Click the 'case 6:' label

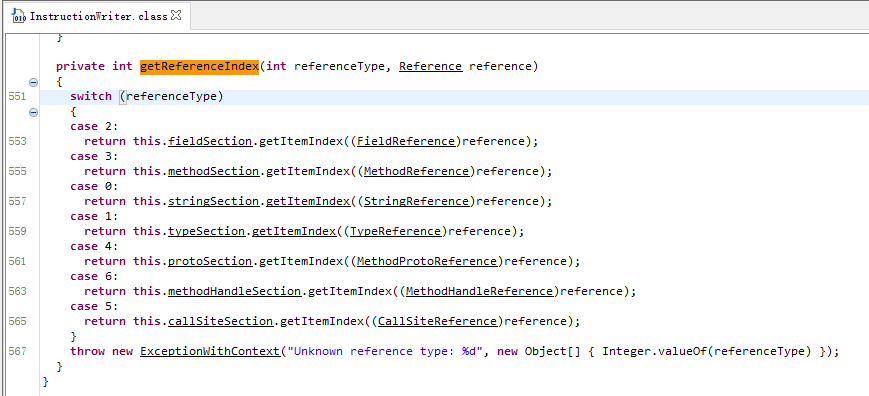click(x=94, y=276)
